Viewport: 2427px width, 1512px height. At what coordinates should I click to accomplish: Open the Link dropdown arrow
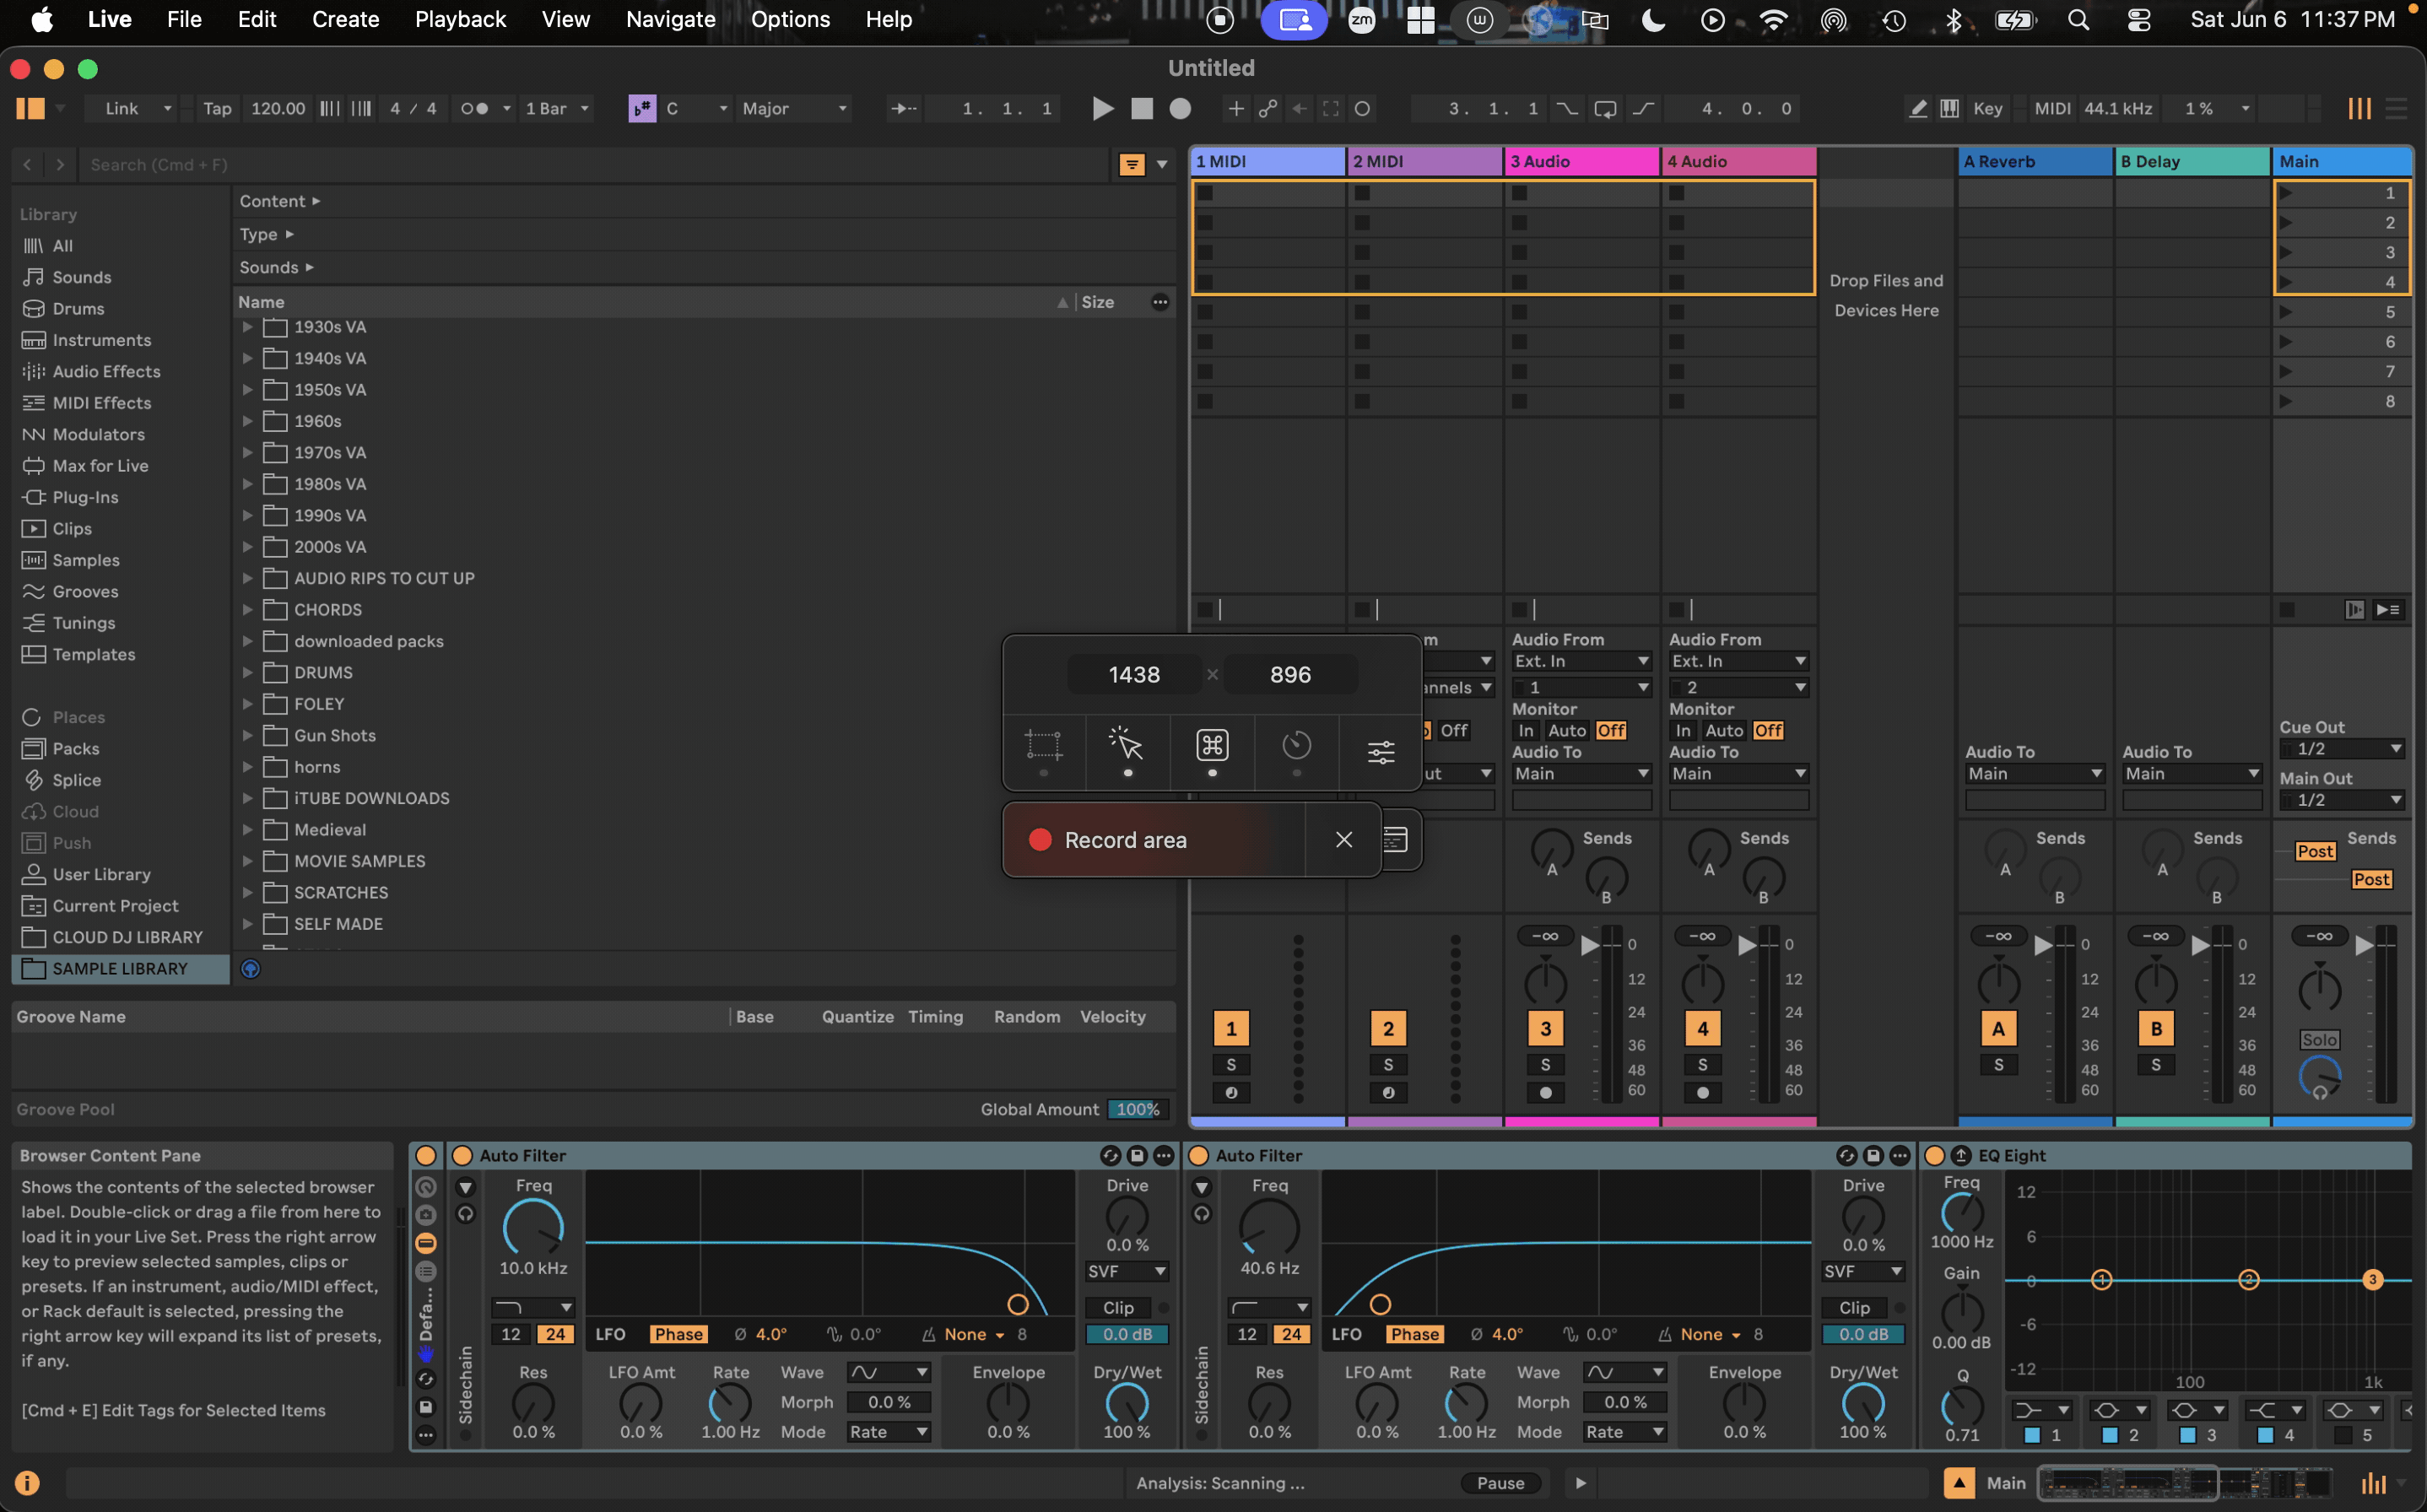[x=167, y=109]
